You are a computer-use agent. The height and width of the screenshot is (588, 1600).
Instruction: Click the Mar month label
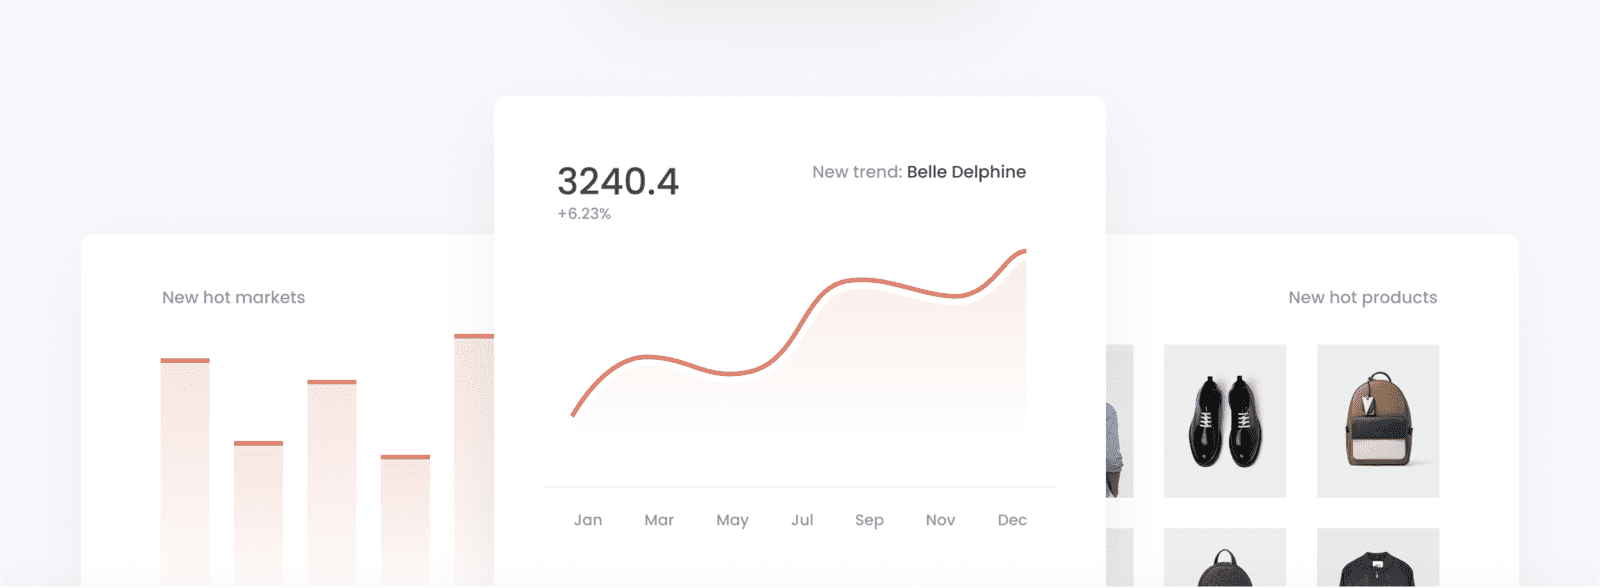click(659, 520)
